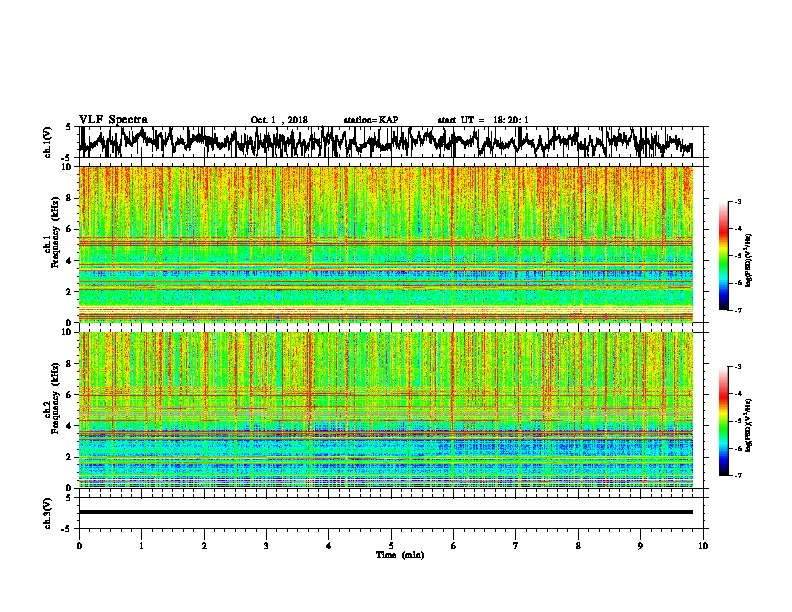
Task: Click time-axis tick label "7"
Action: coord(516,546)
